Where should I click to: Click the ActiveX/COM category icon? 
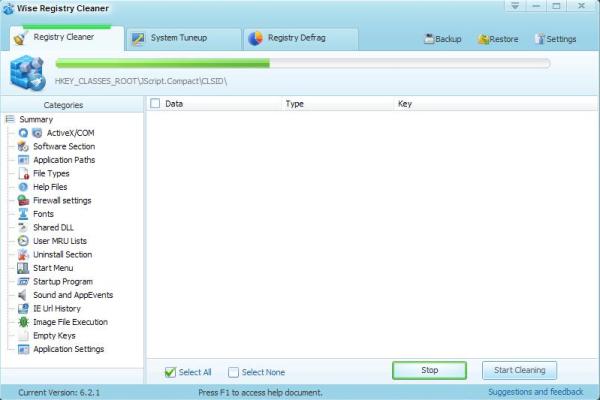37,133
